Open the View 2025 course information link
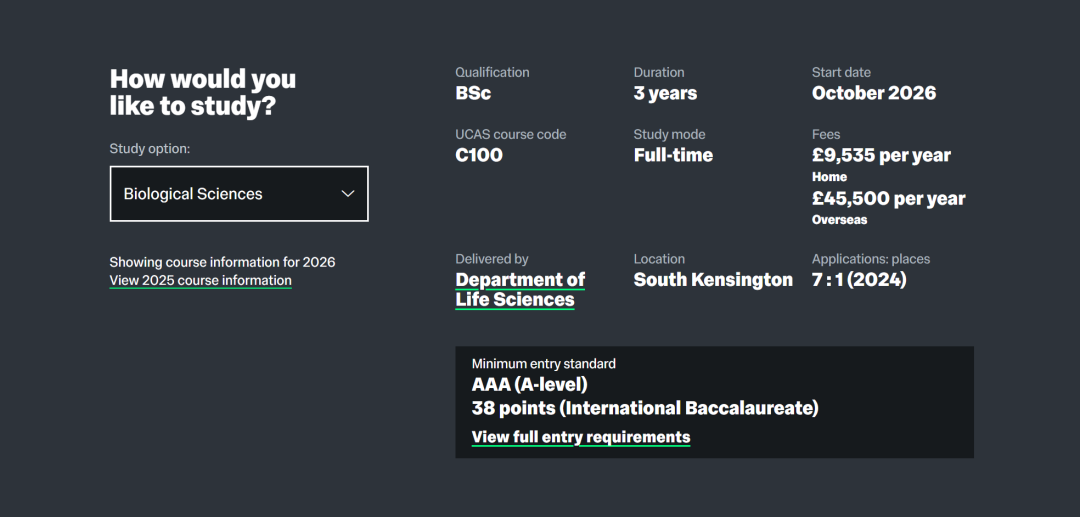 click(x=200, y=281)
